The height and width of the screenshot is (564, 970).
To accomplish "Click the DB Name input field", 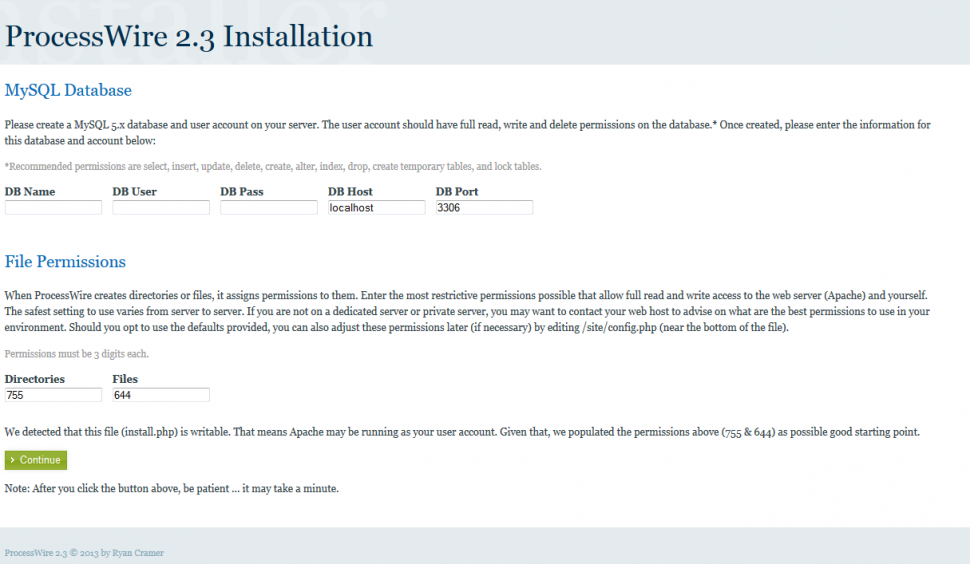I will pos(53,208).
